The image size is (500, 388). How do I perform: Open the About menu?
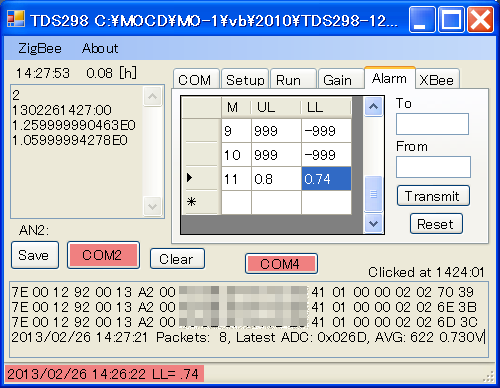pos(100,49)
